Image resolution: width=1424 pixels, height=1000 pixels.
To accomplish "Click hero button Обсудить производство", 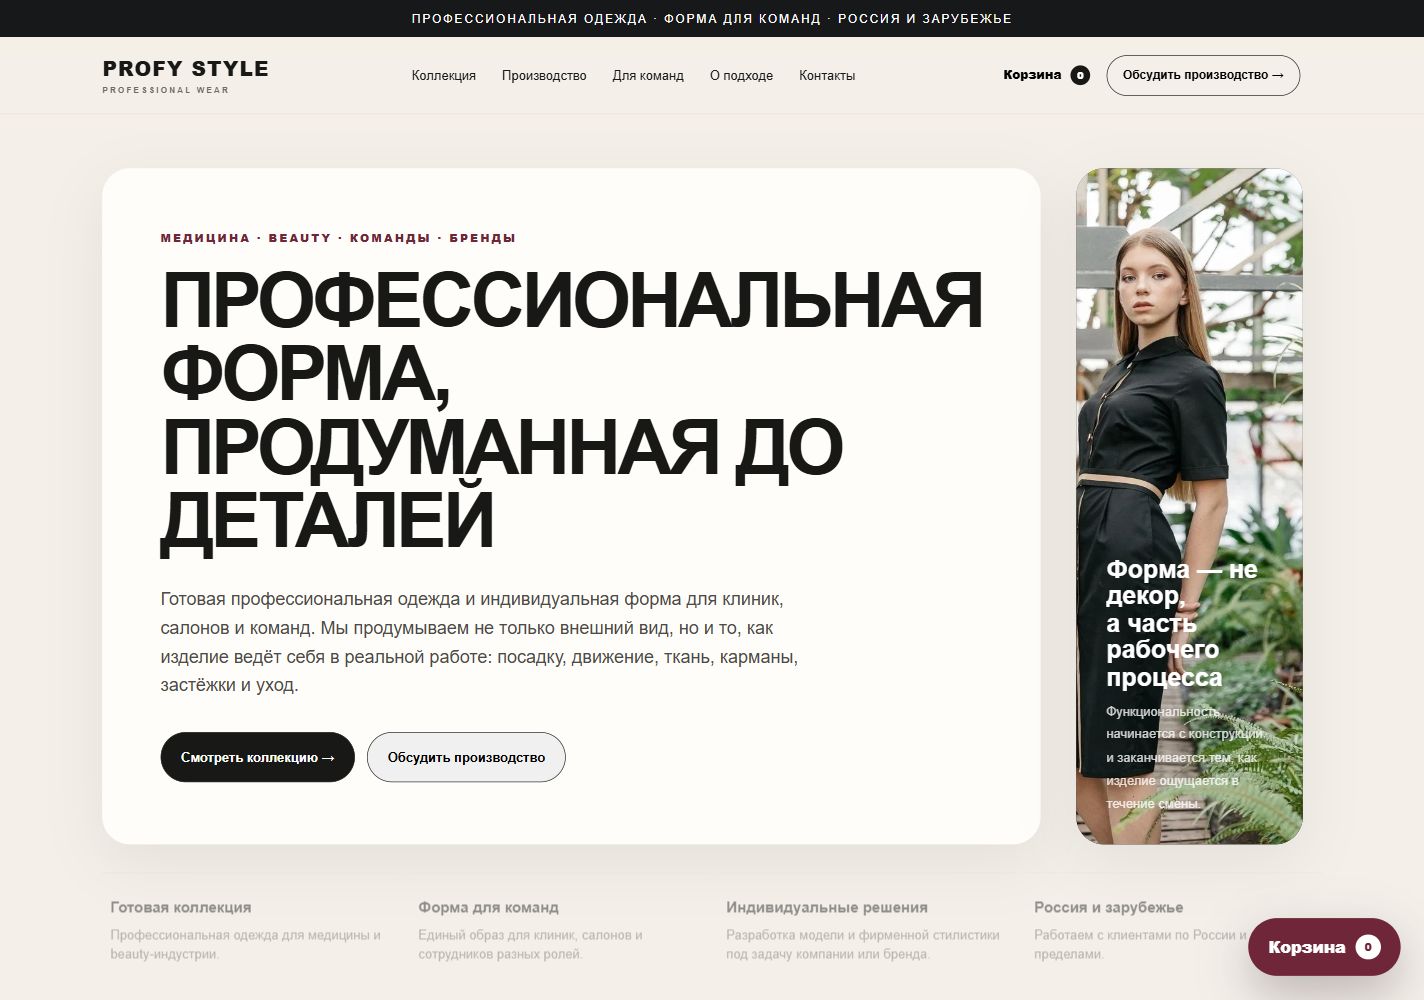I will click(x=466, y=757).
